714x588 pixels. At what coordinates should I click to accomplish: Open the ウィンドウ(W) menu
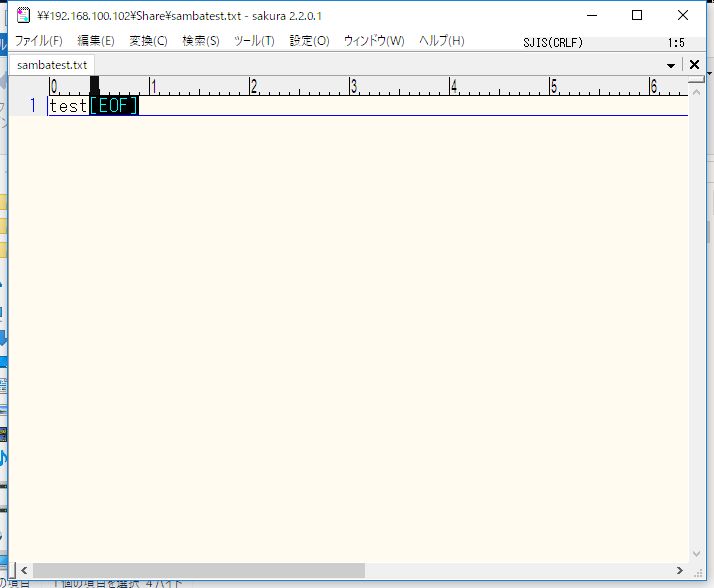(x=374, y=41)
